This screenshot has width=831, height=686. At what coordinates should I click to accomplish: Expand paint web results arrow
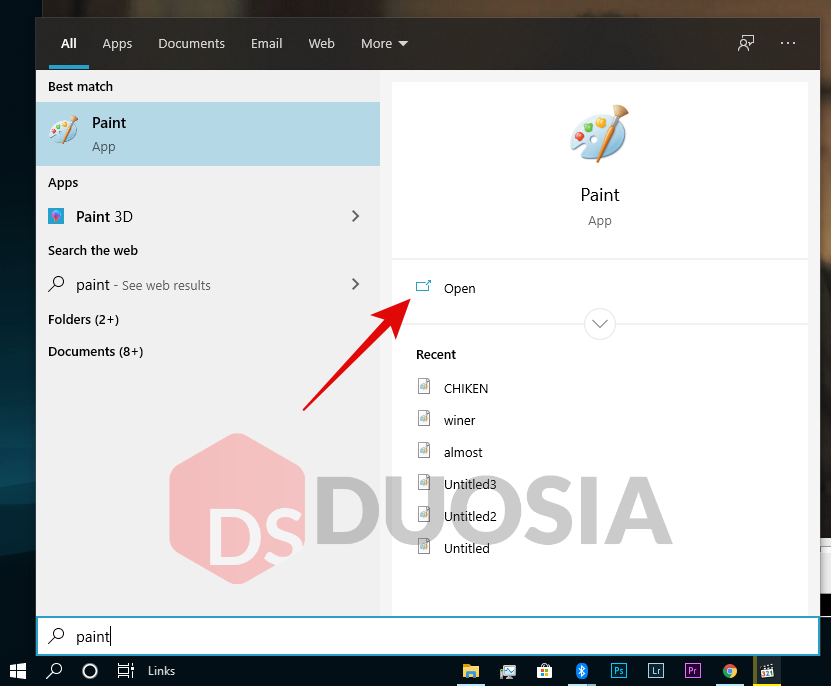(x=356, y=284)
